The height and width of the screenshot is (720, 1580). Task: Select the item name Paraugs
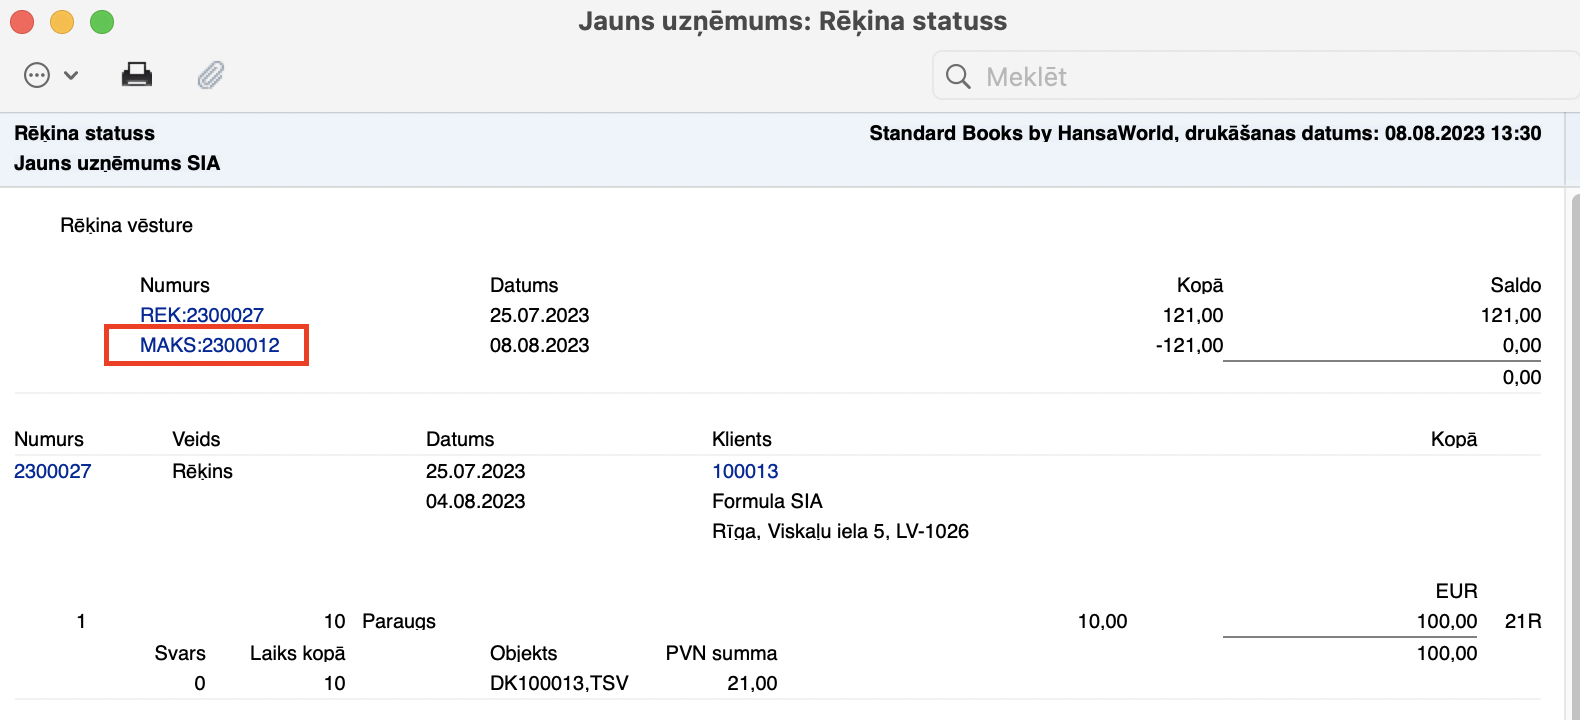click(399, 621)
